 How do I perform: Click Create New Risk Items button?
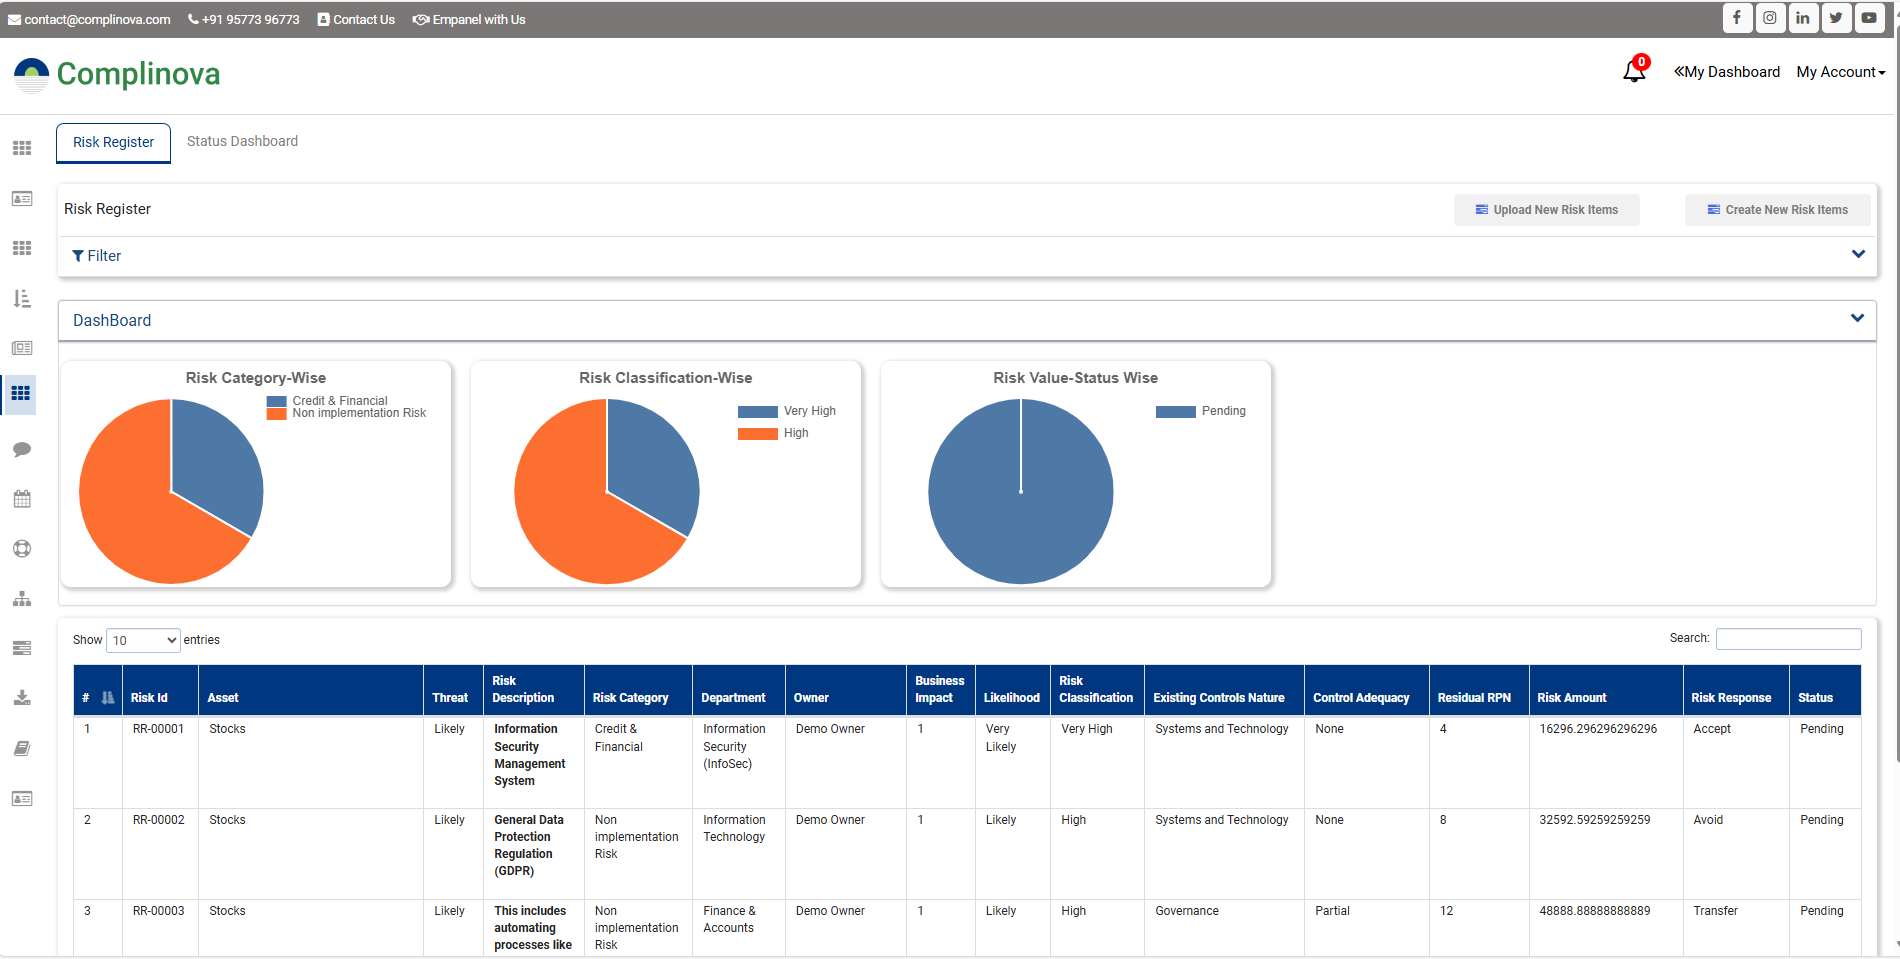point(1777,210)
